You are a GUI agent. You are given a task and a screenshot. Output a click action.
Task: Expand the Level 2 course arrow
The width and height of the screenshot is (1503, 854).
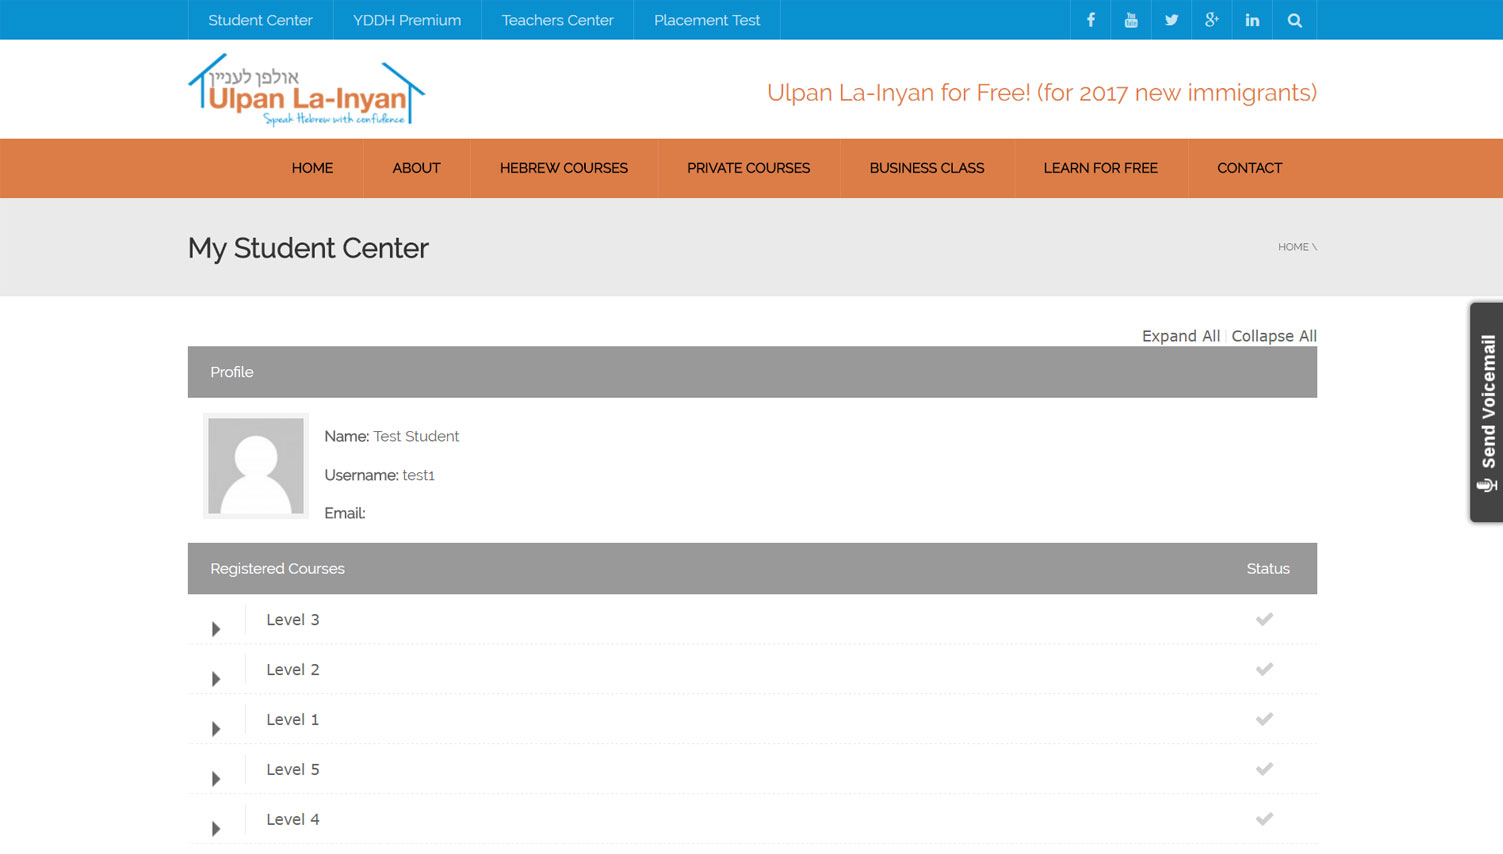pyautogui.click(x=216, y=679)
